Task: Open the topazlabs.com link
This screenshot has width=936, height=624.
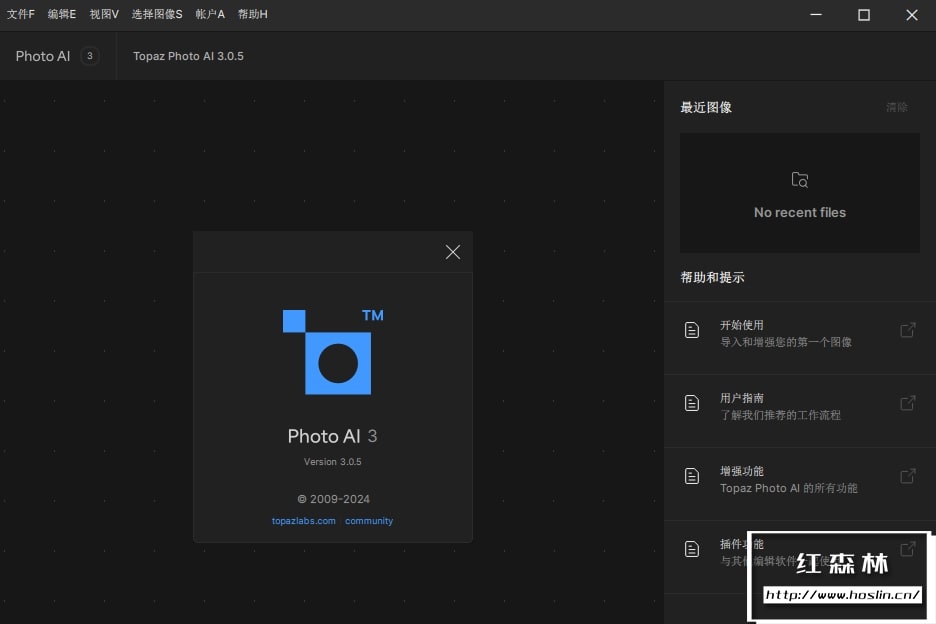Action: pos(304,521)
